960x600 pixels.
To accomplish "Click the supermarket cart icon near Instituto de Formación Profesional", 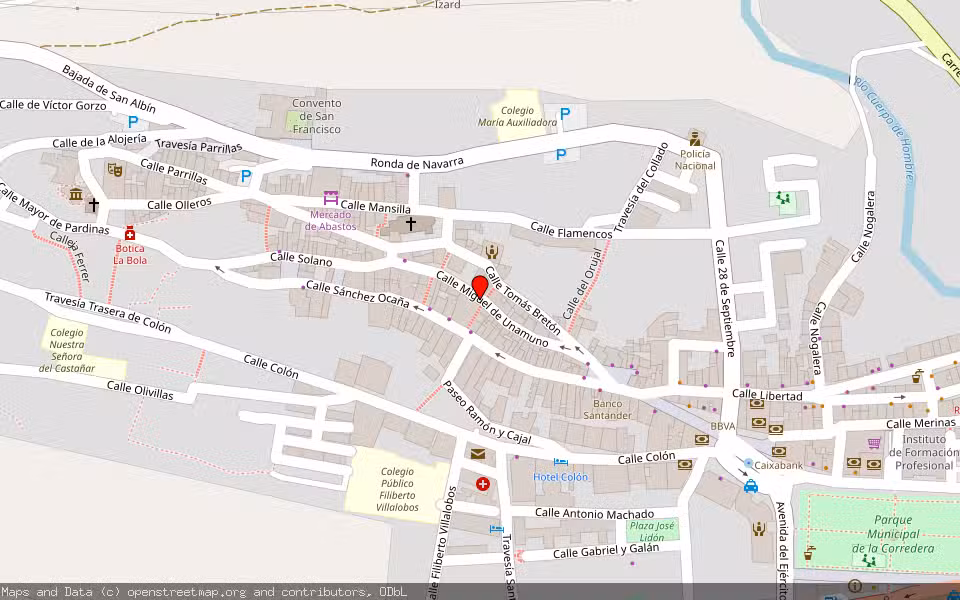I will 873,442.
